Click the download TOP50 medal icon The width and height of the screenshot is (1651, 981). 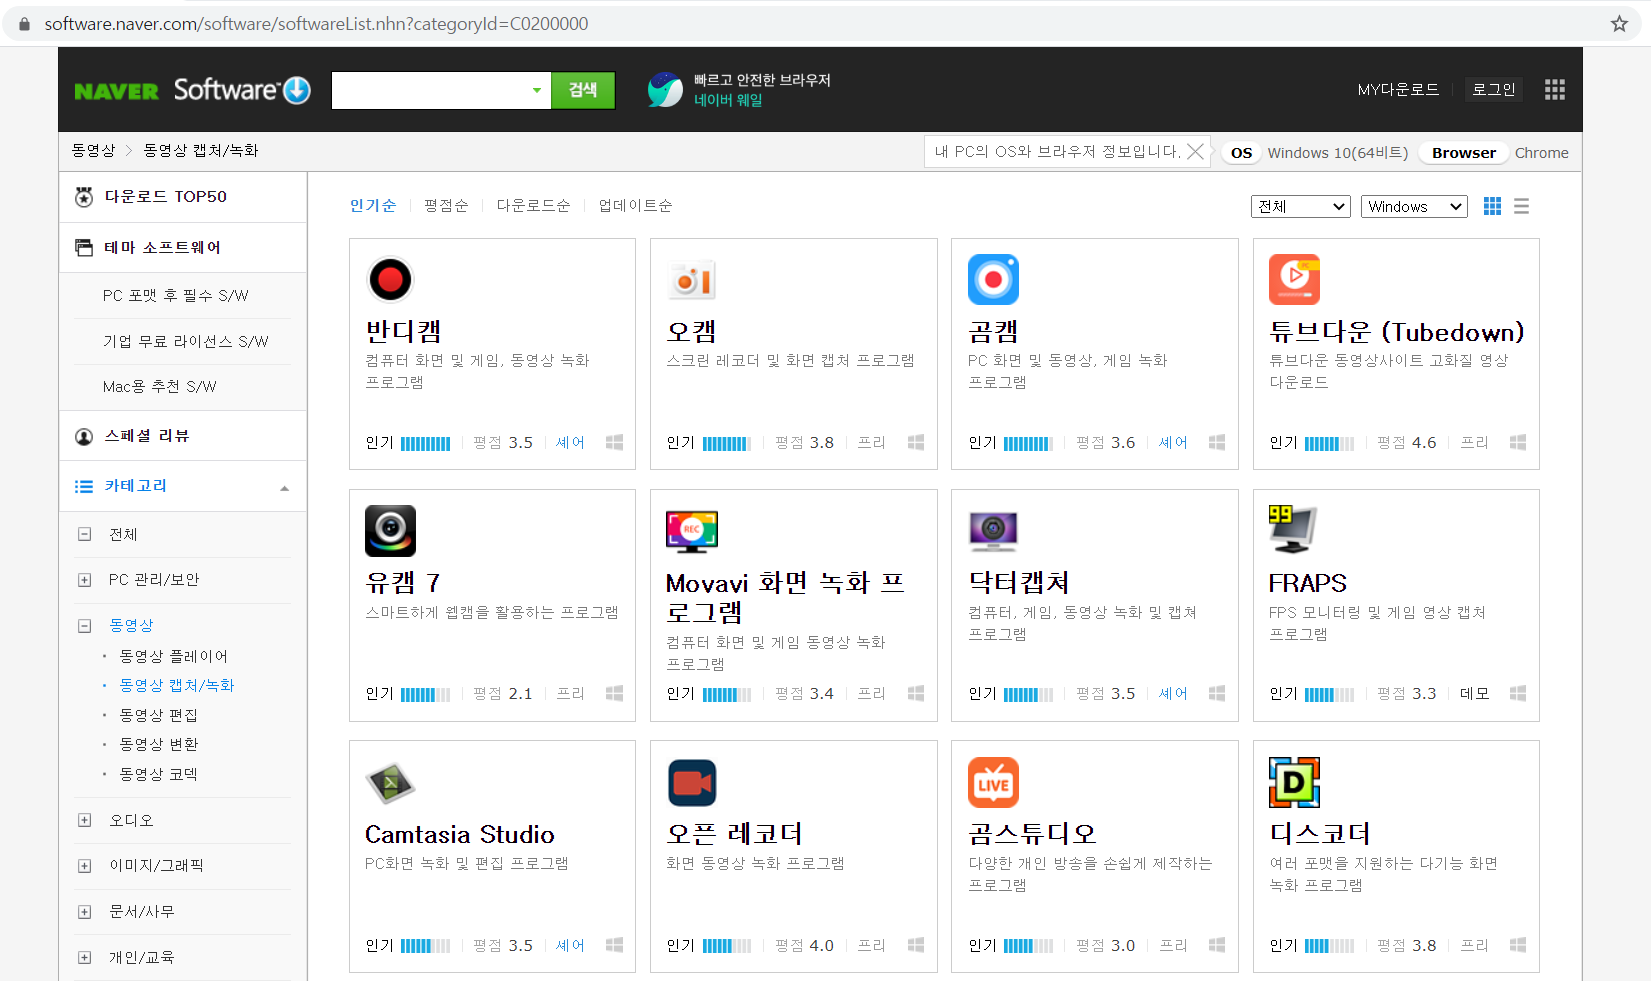click(84, 197)
